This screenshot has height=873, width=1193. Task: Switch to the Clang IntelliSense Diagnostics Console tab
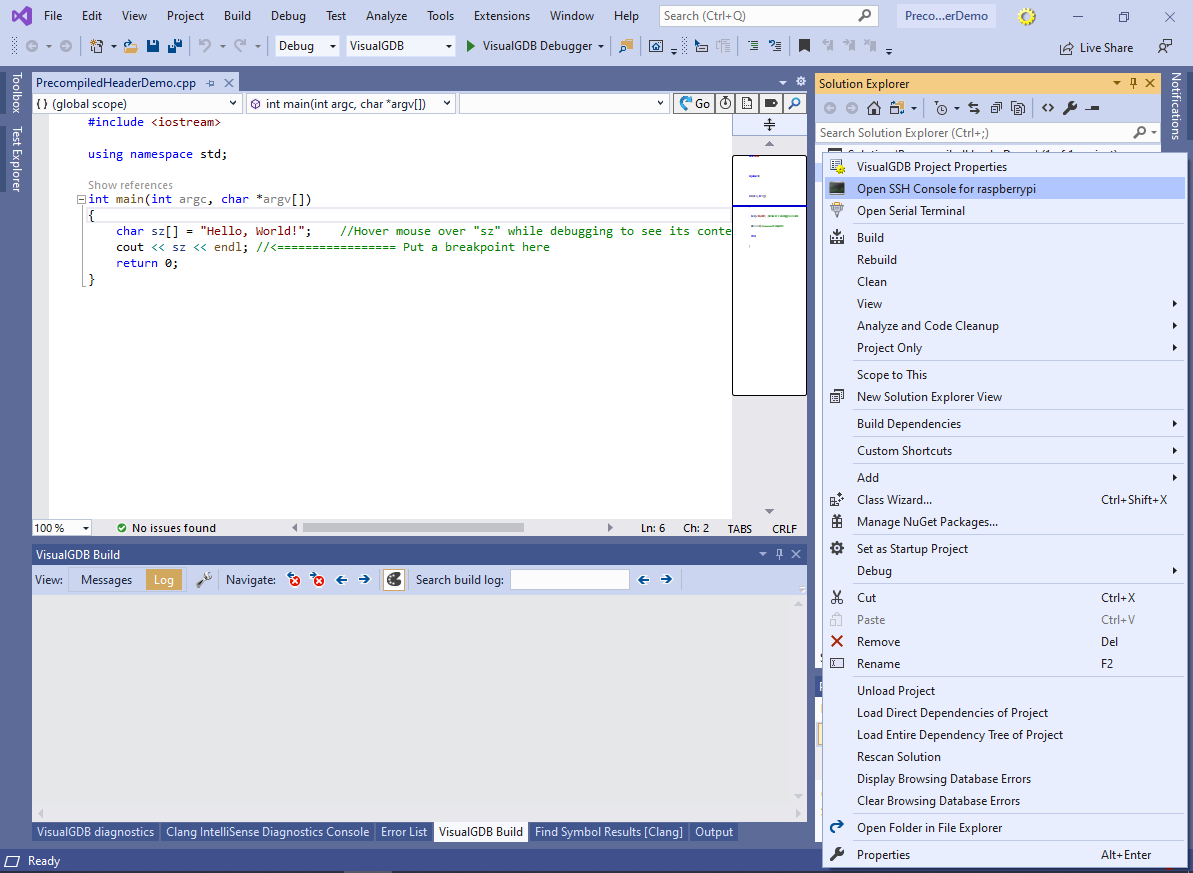click(268, 832)
